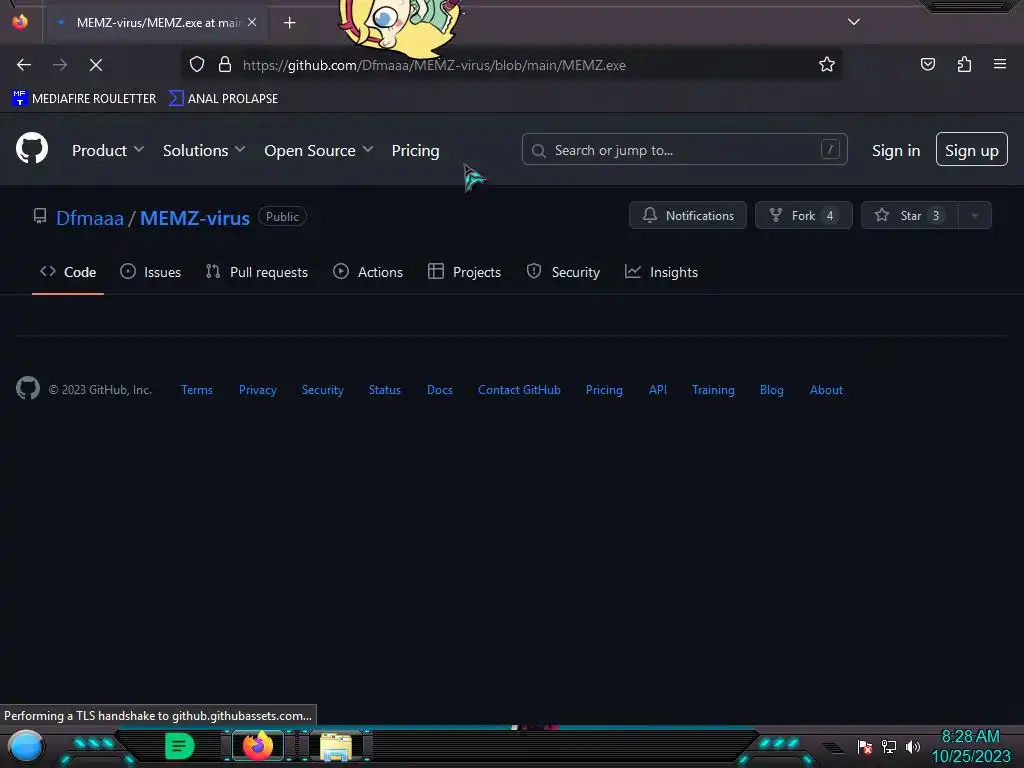Image resolution: width=1024 pixels, height=768 pixels.
Task: Click the GitHub logo in the header
Action: [32, 148]
